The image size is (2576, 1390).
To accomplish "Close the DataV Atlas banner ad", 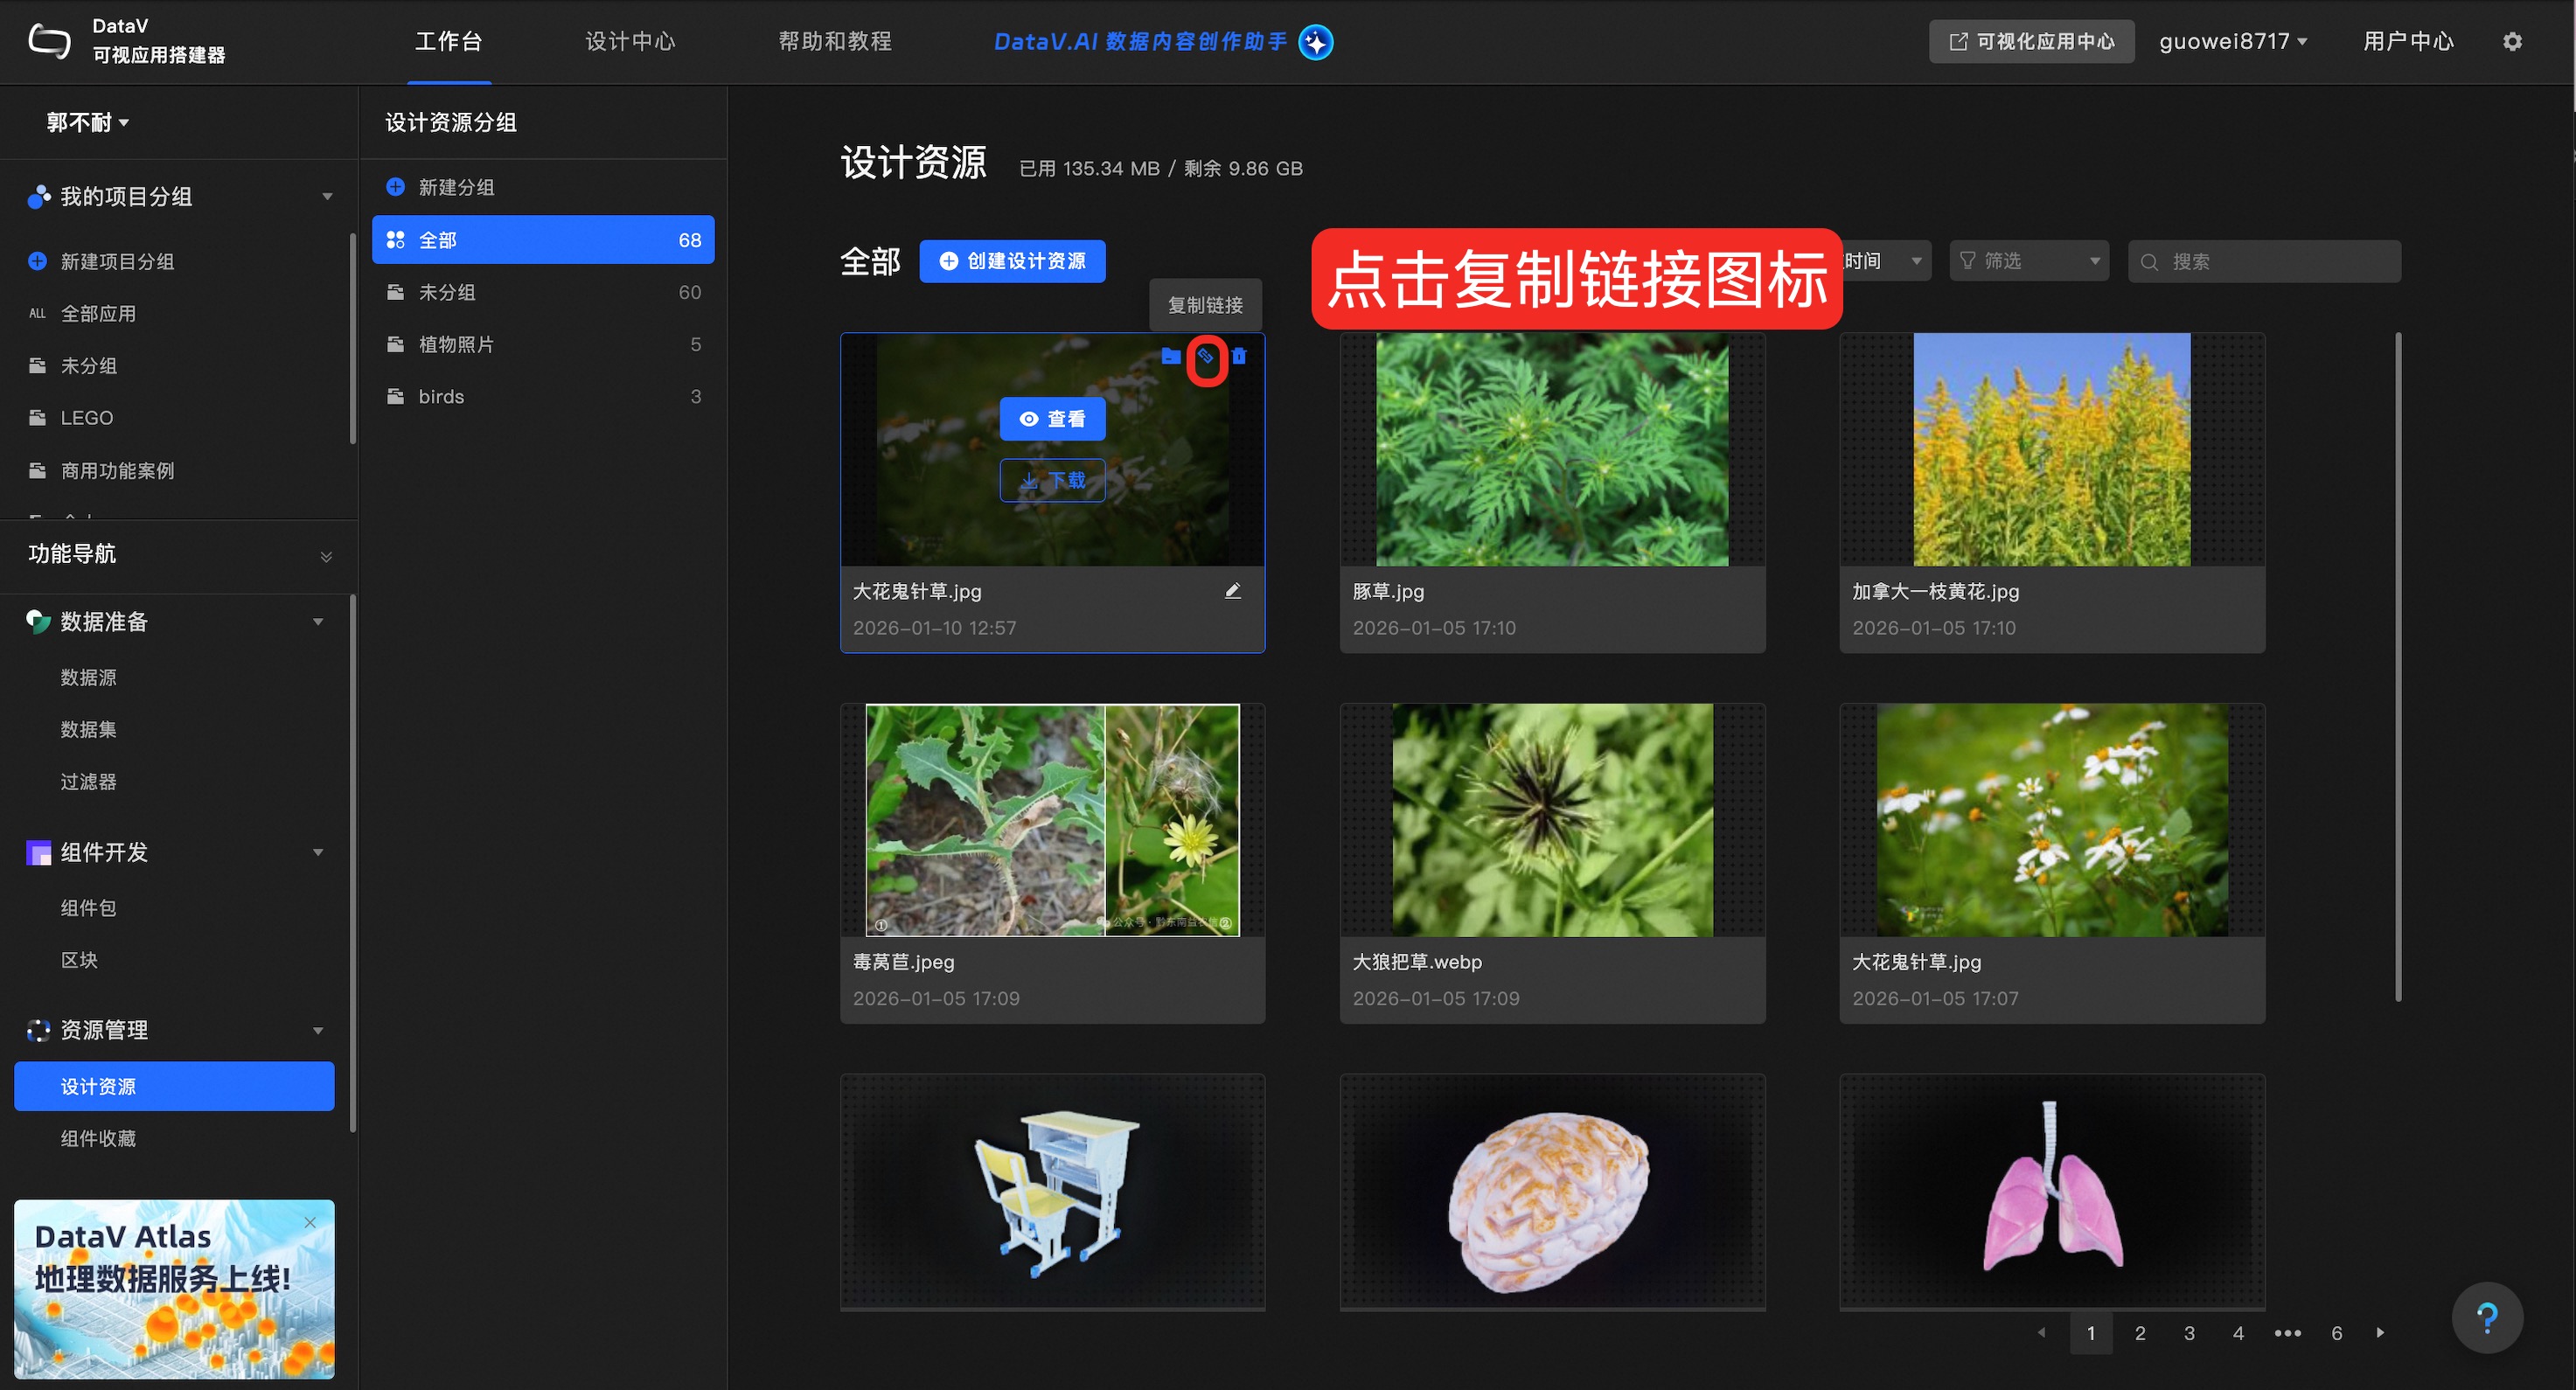I will tap(310, 1222).
